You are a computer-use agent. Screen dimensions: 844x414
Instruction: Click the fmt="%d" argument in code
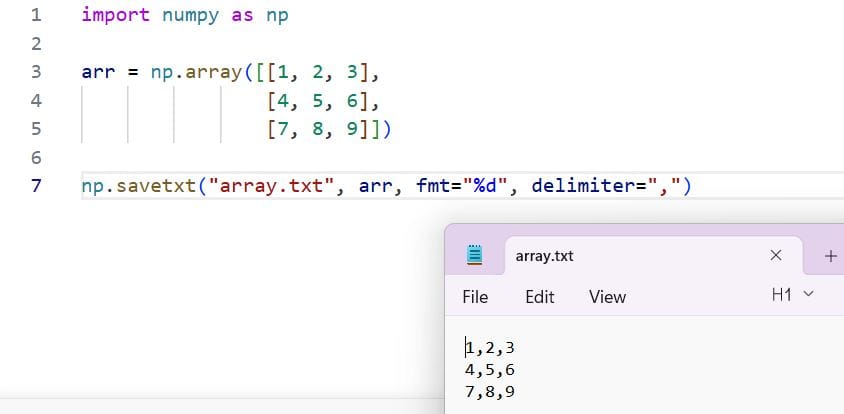pyautogui.click(x=462, y=186)
